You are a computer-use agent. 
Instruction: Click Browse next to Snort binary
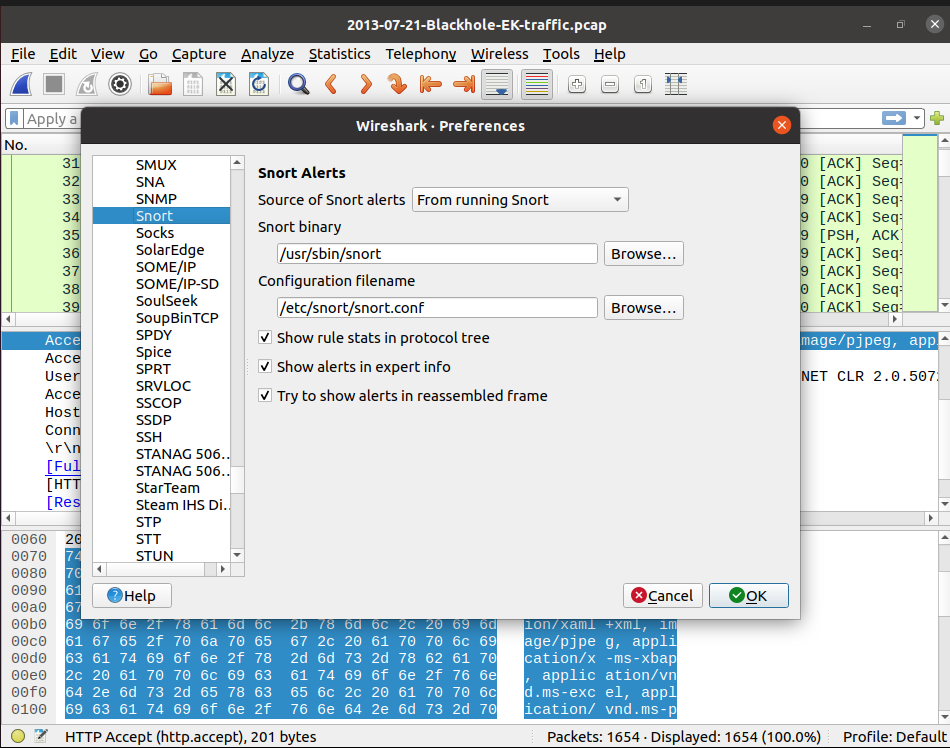click(x=643, y=254)
